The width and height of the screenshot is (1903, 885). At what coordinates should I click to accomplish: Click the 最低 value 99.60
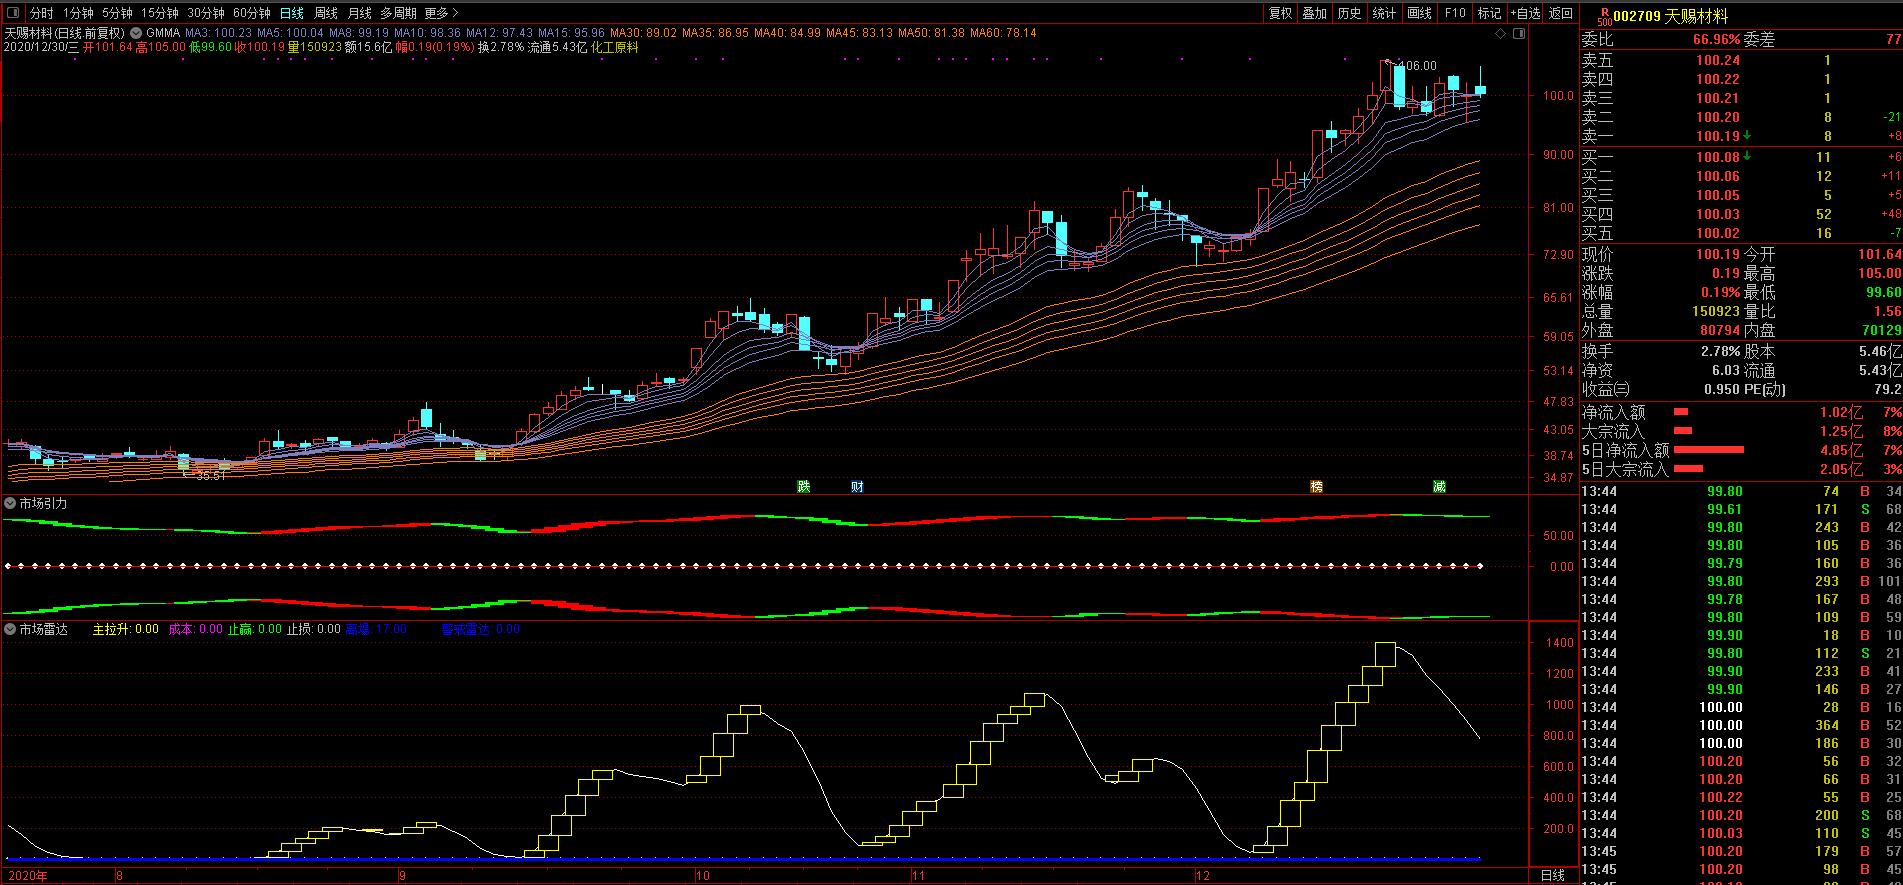point(1884,292)
